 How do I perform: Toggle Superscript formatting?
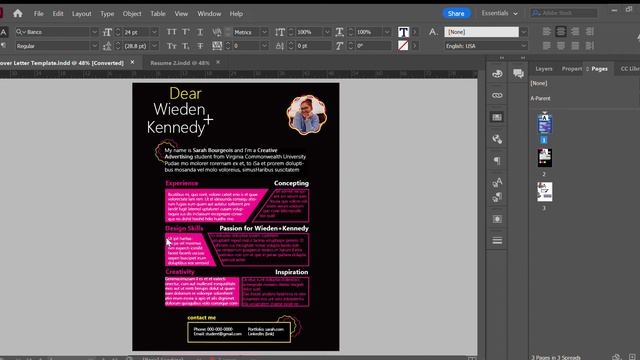point(186,32)
